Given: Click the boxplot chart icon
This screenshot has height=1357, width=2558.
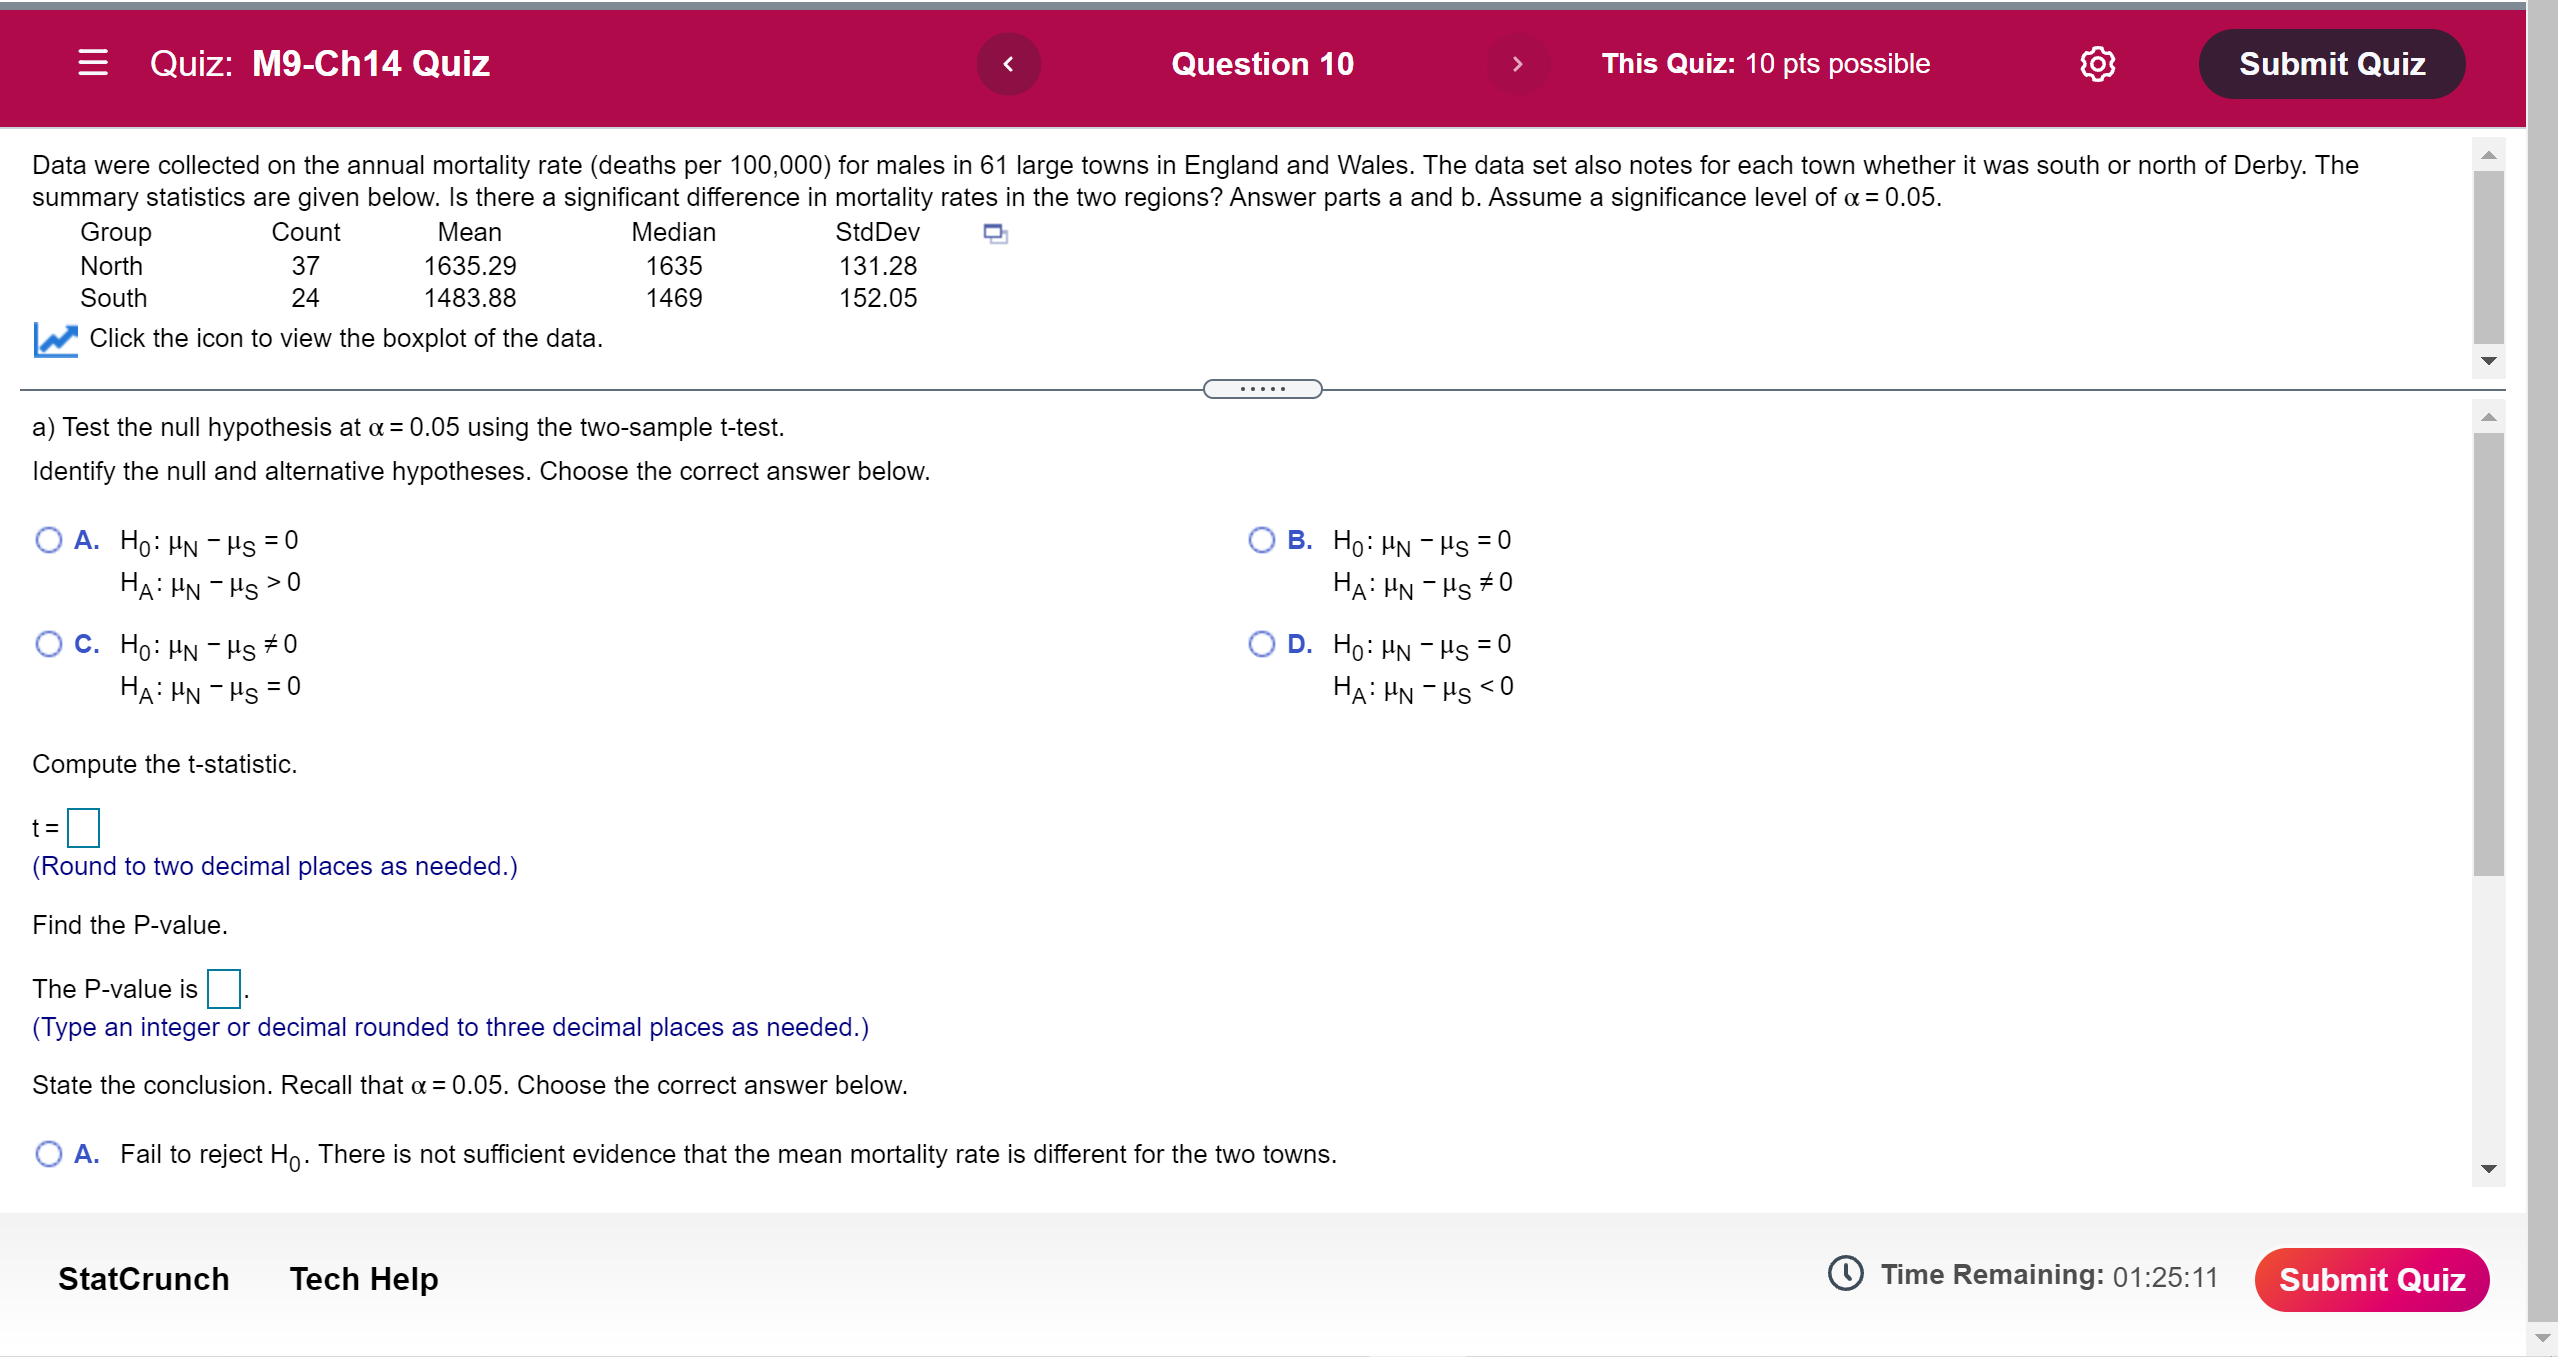Looking at the screenshot, I should pyautogui.click(x=55, y=340).
